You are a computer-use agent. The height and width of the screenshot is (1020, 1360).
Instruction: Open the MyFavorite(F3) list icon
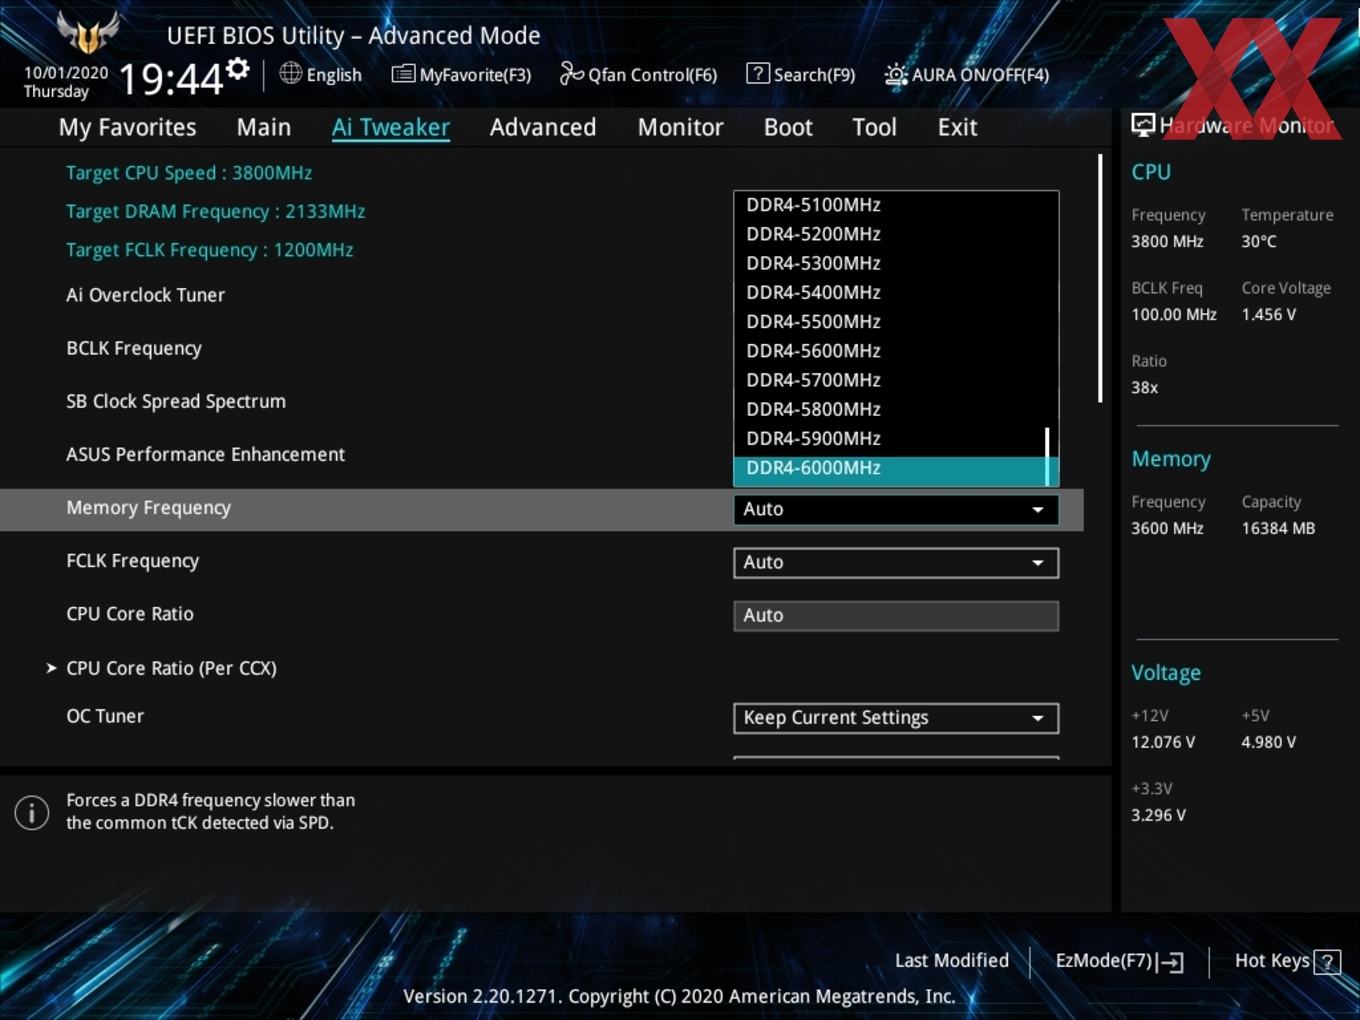(403, 74)
